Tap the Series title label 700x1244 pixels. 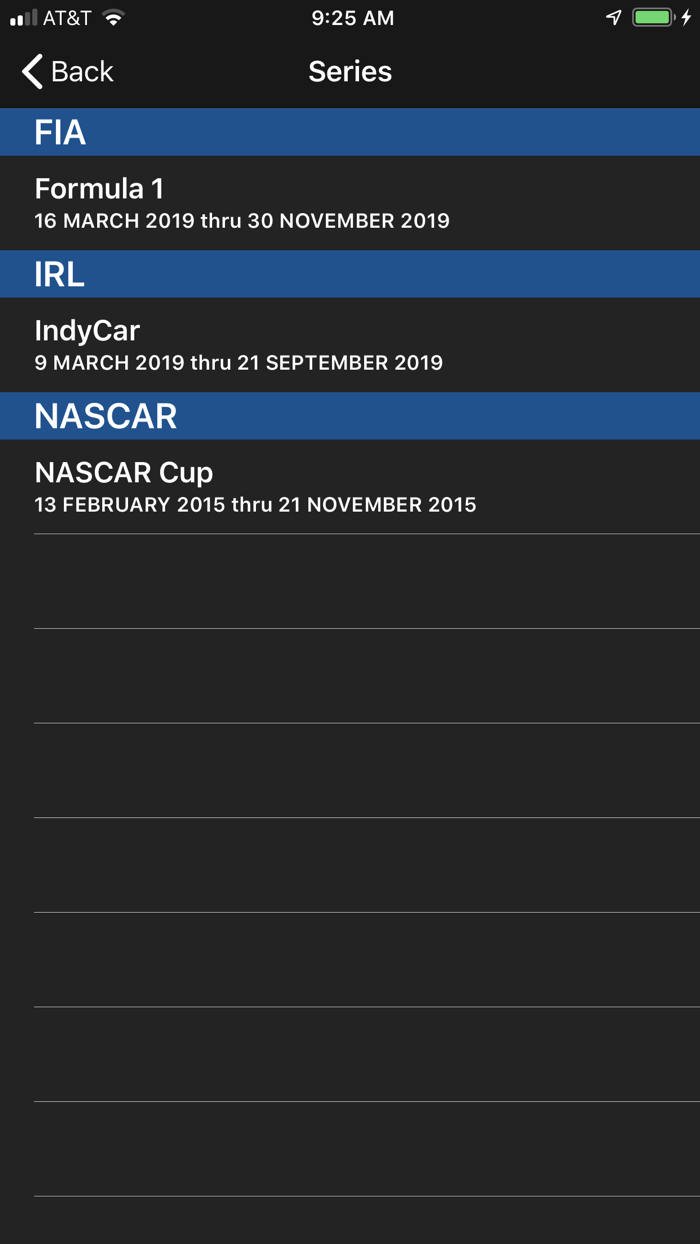350,71
